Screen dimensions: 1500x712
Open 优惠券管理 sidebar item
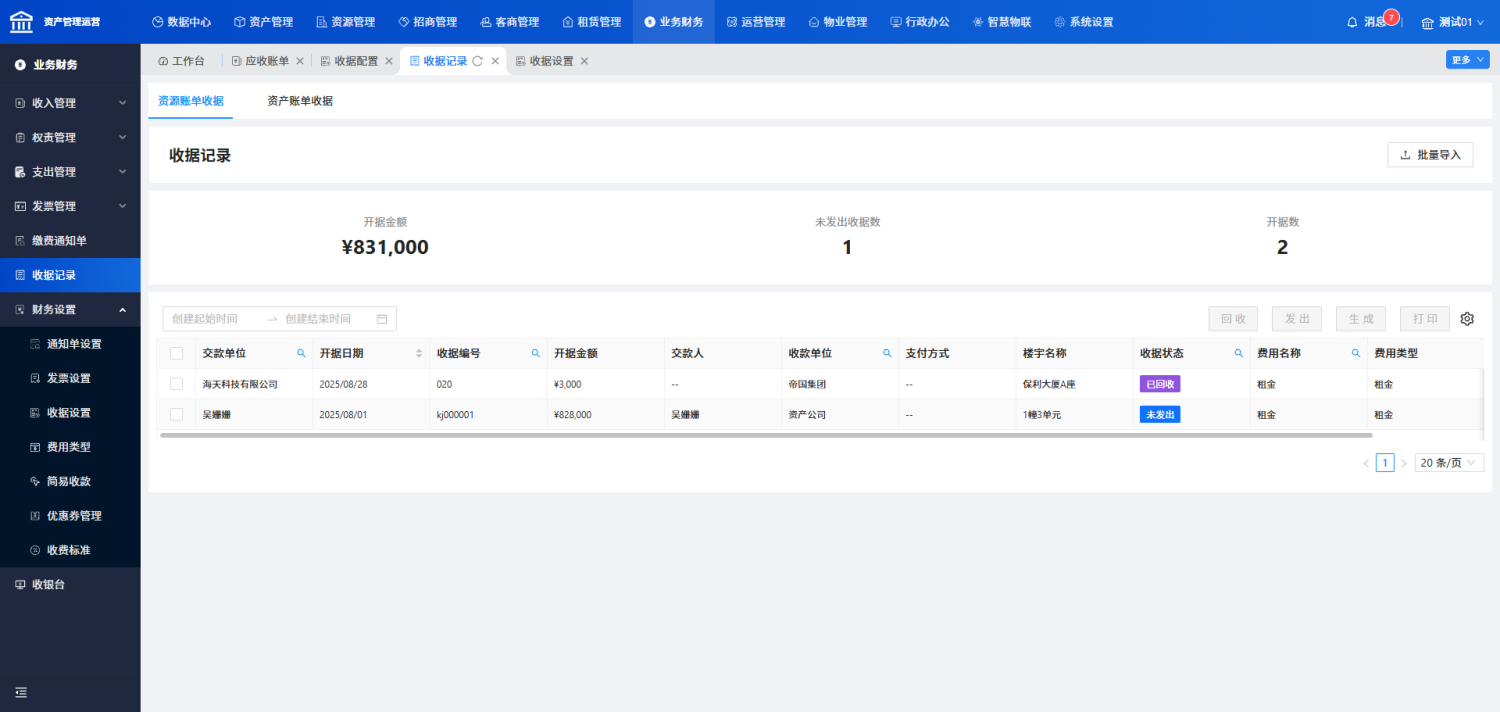(x=70, y=516)
